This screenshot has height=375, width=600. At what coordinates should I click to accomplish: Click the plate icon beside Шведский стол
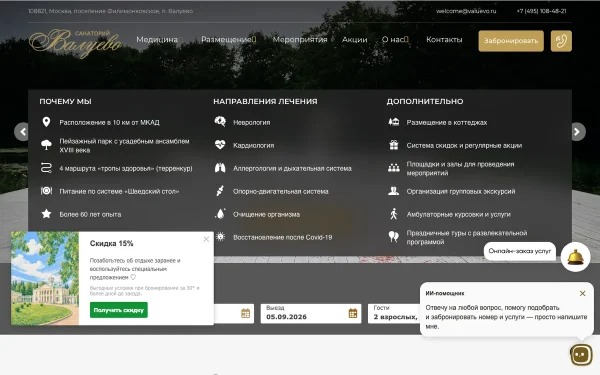[46, 191]
